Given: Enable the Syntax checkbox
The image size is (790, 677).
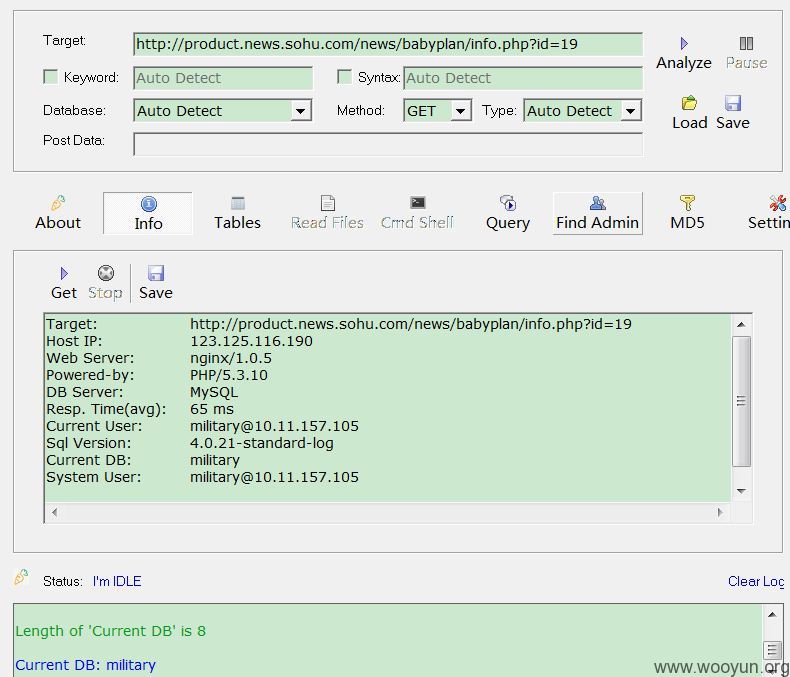Looking at the screenshot, I should [344, 77].
